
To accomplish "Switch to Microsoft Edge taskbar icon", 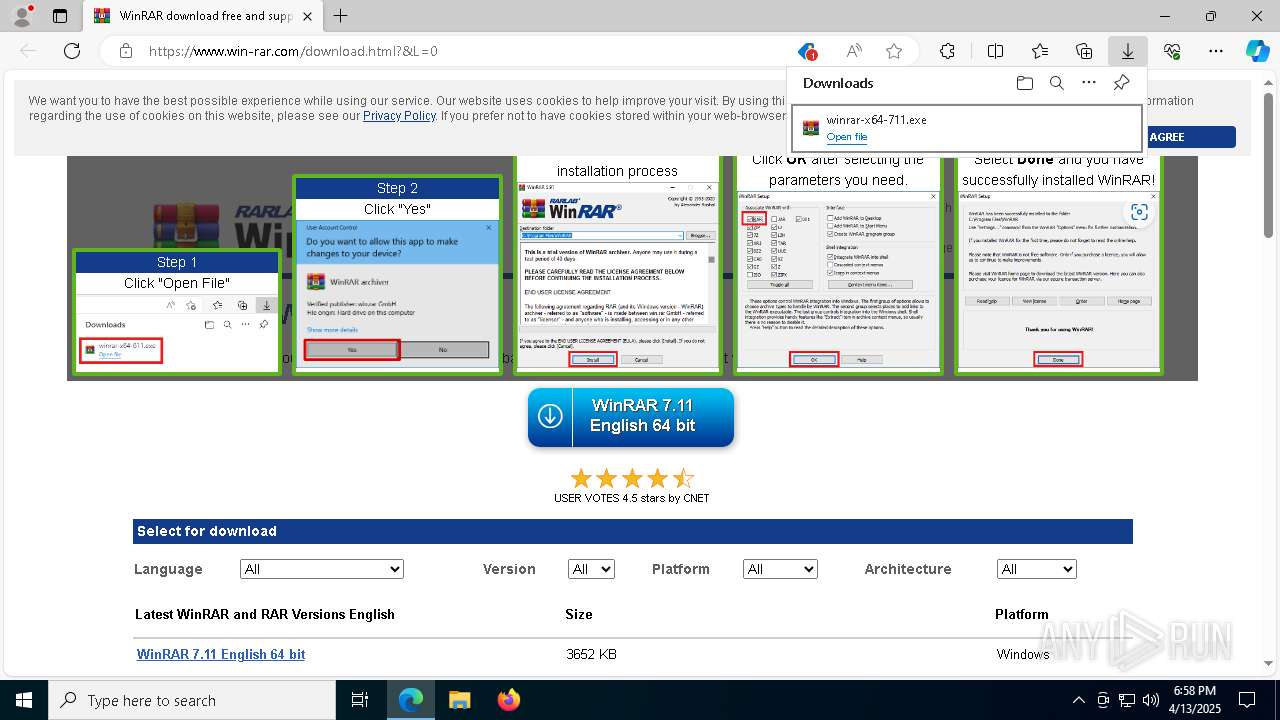I will (411, 700).
